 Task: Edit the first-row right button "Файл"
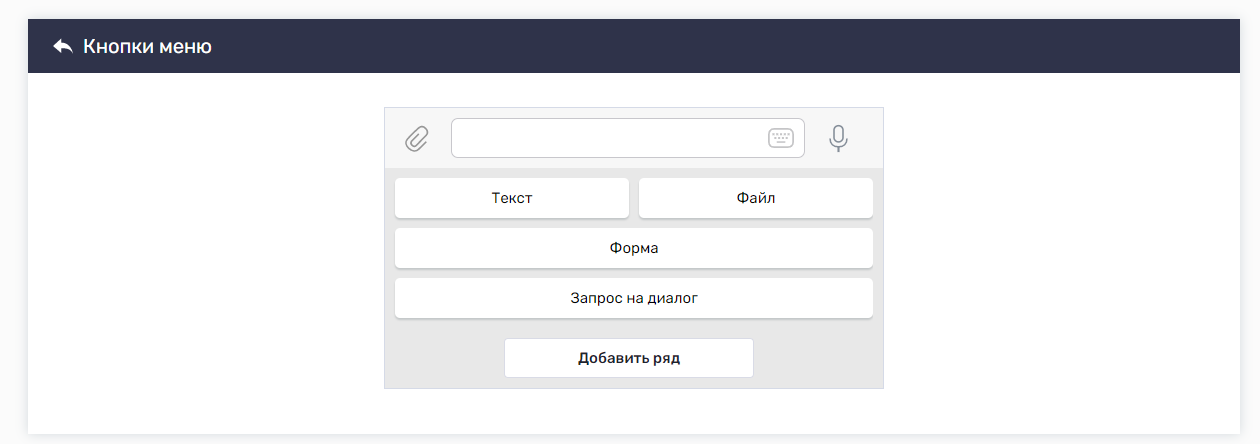(756, 198)
